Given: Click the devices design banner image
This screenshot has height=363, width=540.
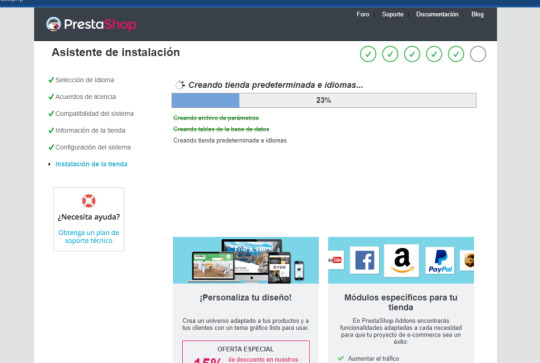Looking at the screenshot, I should 246,260.
